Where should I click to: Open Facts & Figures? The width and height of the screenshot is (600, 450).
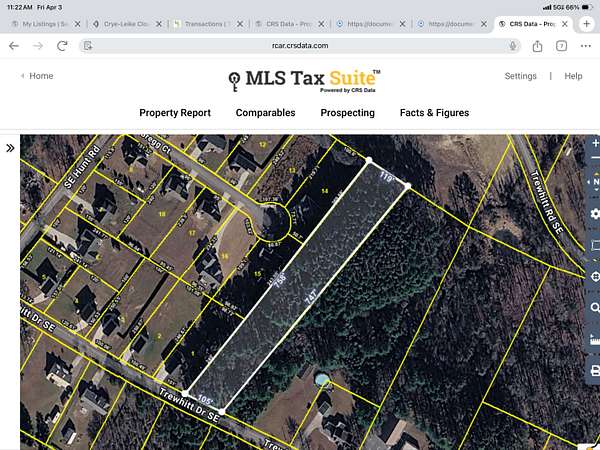coord(434,113)
